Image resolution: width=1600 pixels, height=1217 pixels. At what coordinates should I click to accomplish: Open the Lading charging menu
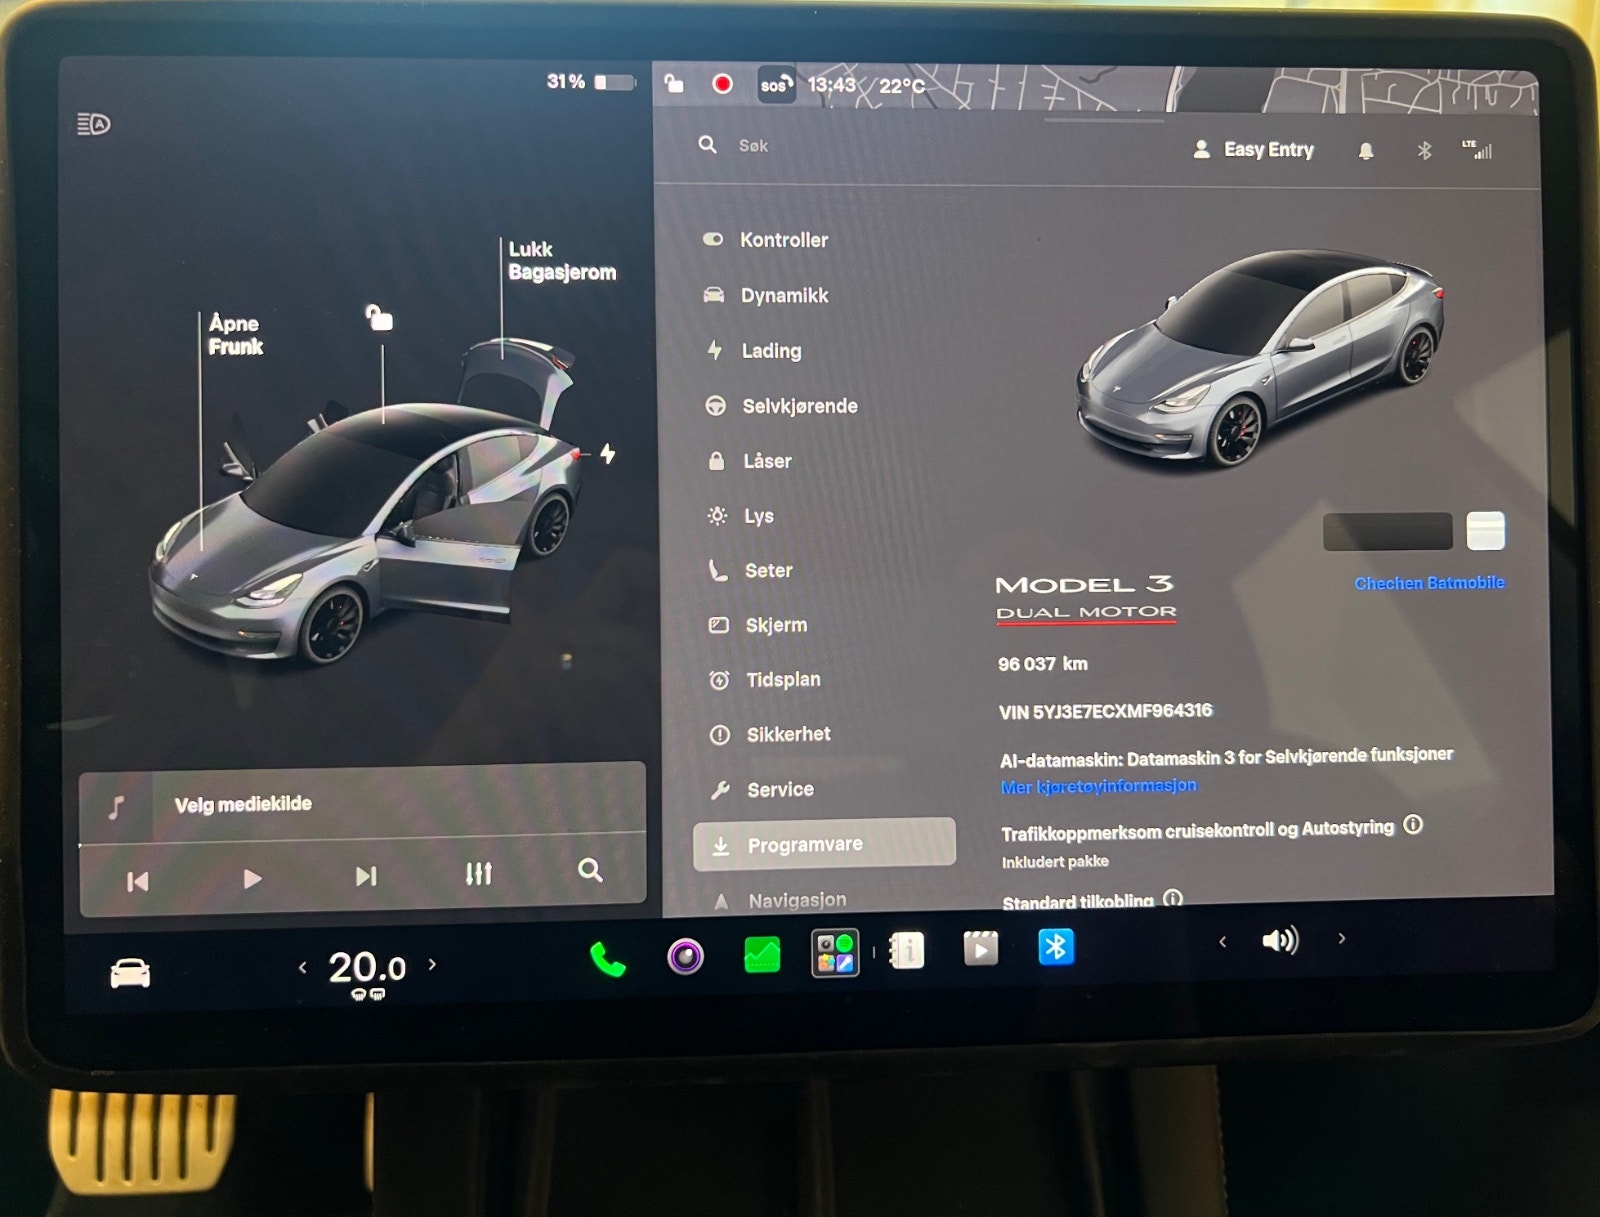point(755,350)
